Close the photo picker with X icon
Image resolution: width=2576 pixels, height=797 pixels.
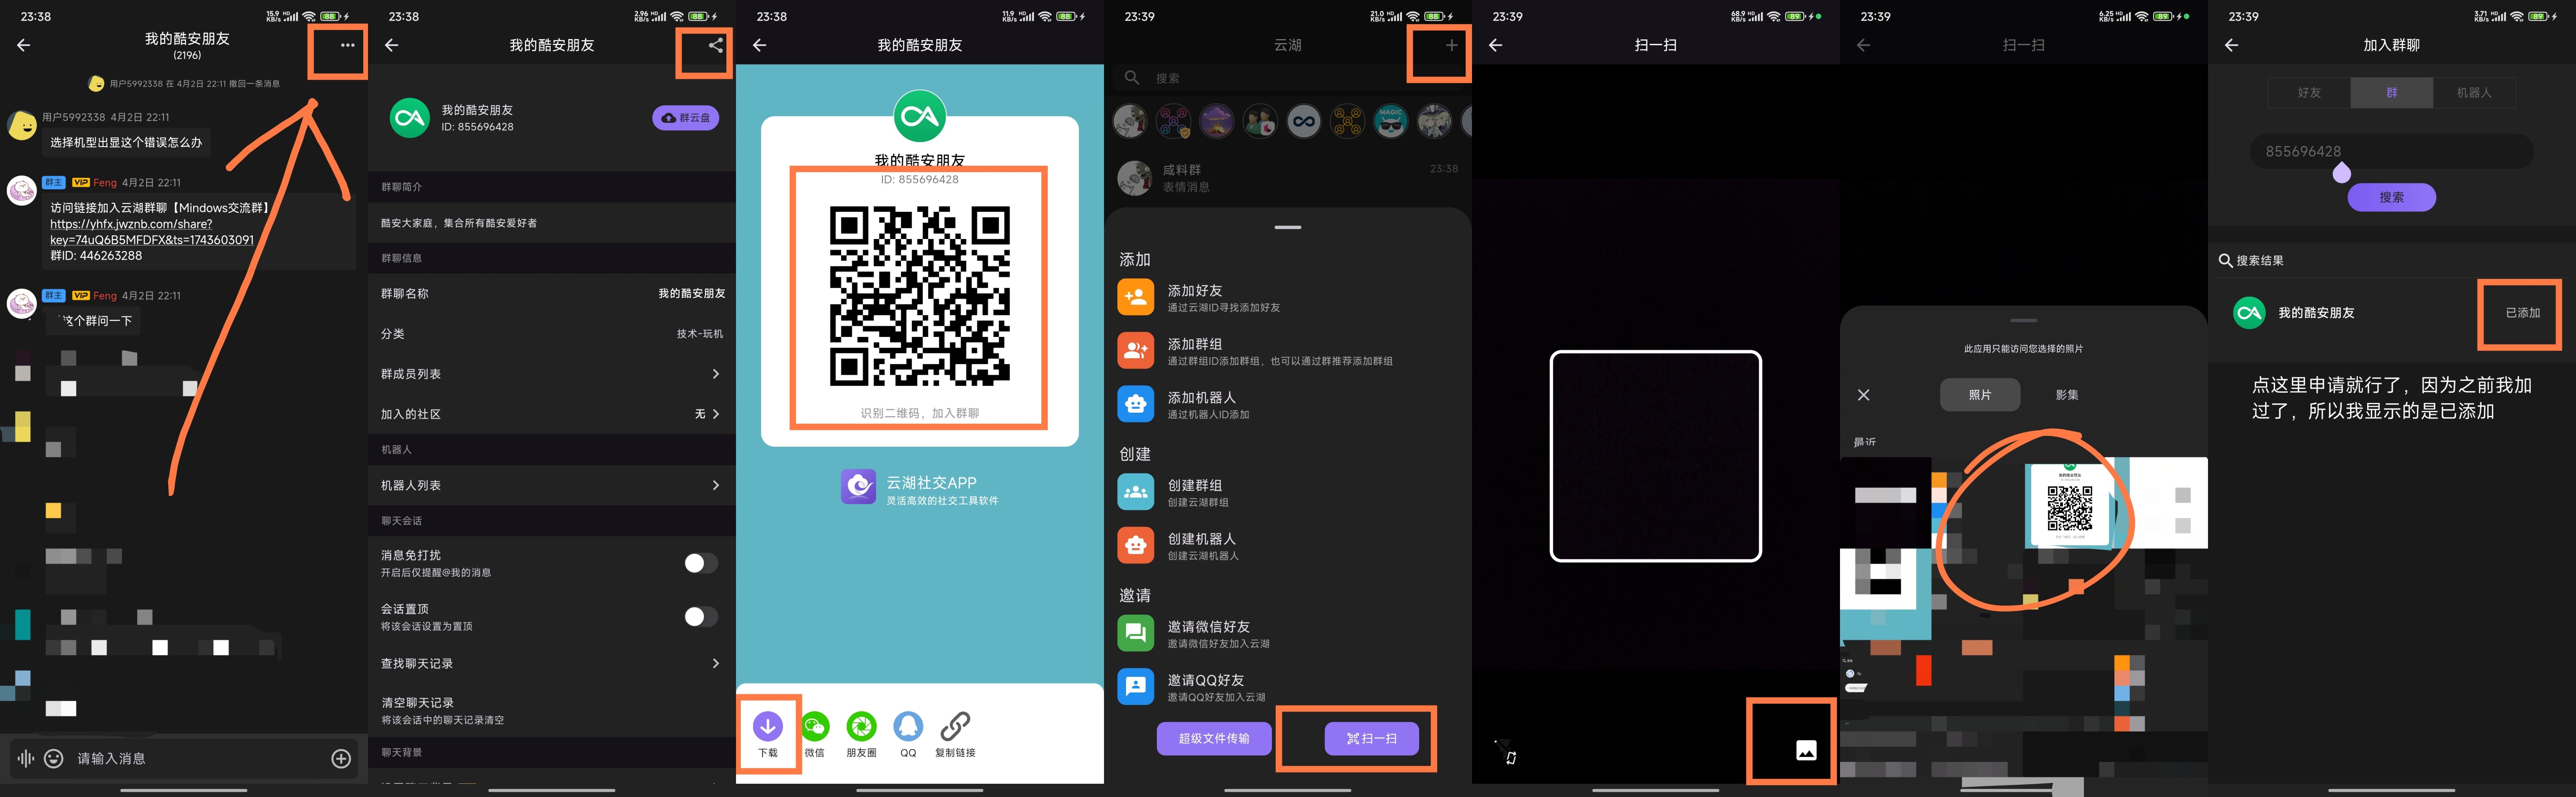point(1863,395)
